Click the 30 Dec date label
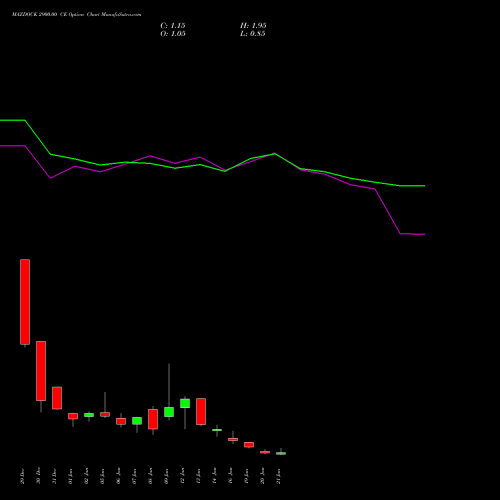This screenshot has width=500, height=500. tap(38, 476)
